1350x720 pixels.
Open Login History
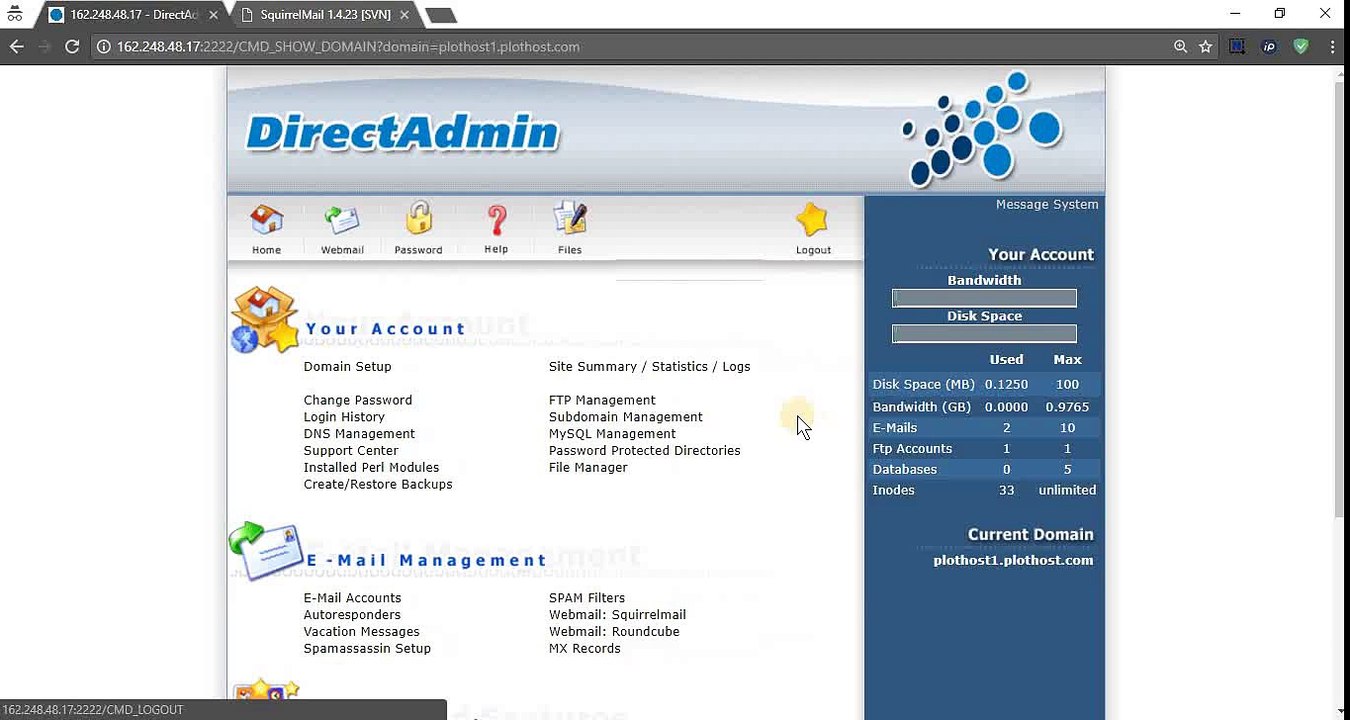[344, 417]
